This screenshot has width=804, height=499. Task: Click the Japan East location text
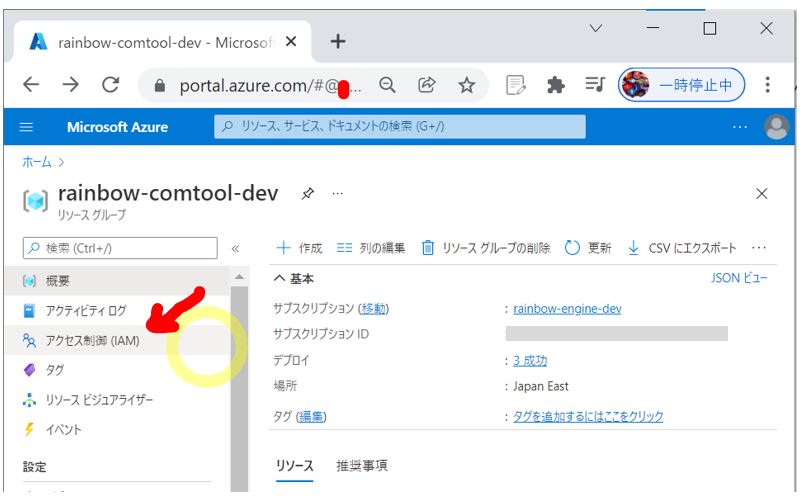[540, 386]
